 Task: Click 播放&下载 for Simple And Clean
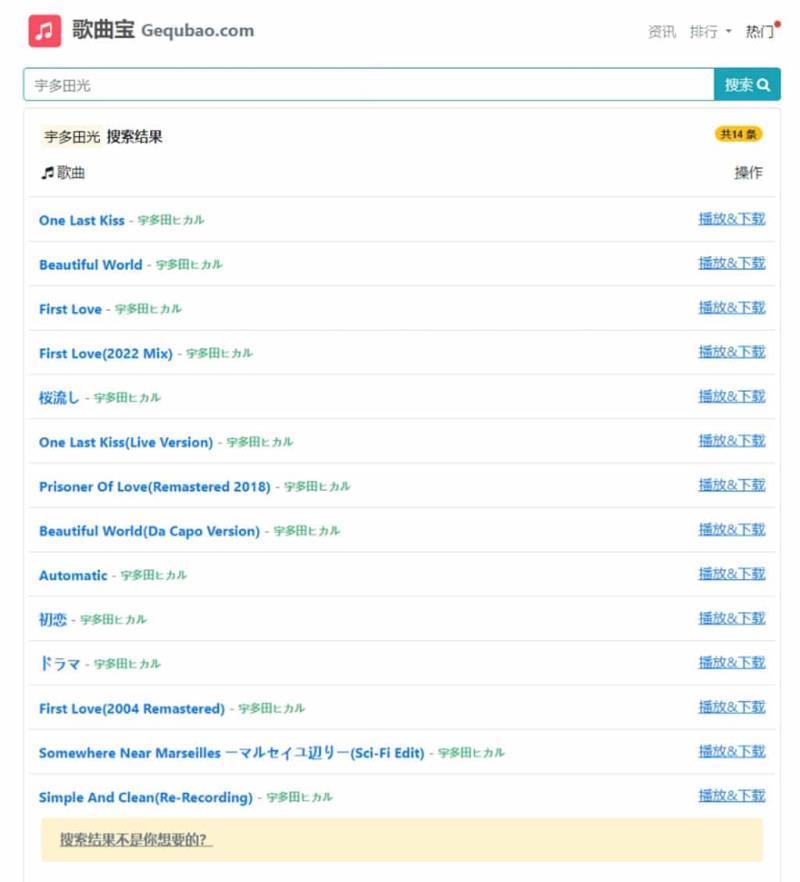(x=732, y=796)
